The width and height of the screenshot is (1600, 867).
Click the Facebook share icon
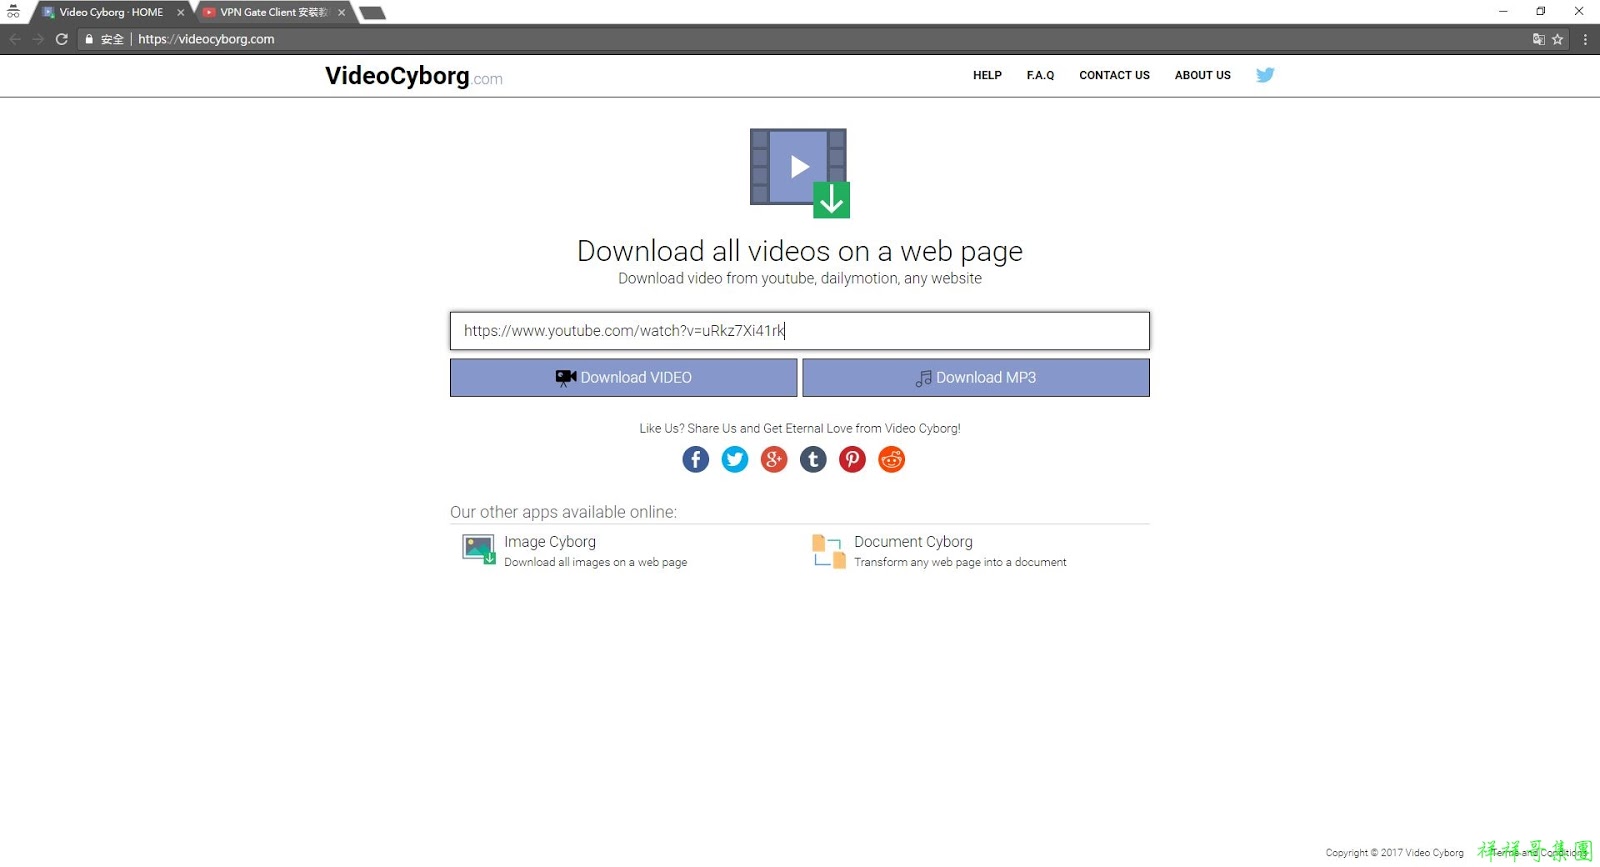point(696,459)
